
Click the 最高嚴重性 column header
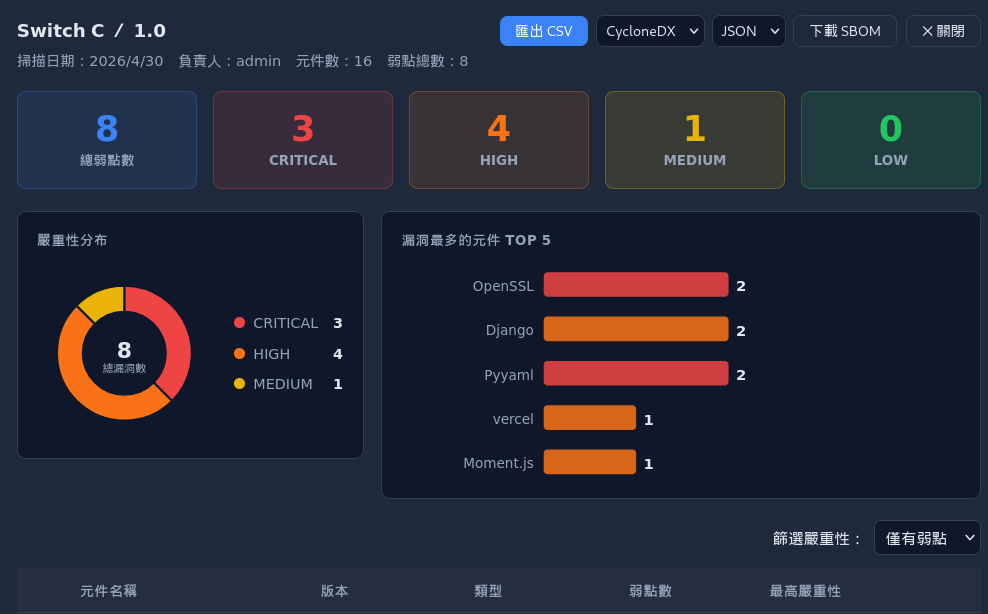coord(805,591)
